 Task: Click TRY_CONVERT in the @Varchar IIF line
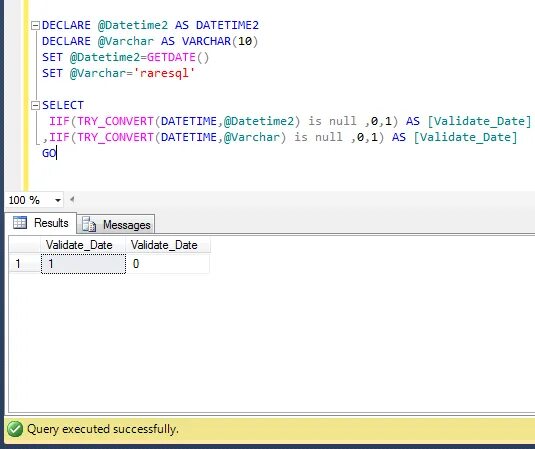click(115, 137)
